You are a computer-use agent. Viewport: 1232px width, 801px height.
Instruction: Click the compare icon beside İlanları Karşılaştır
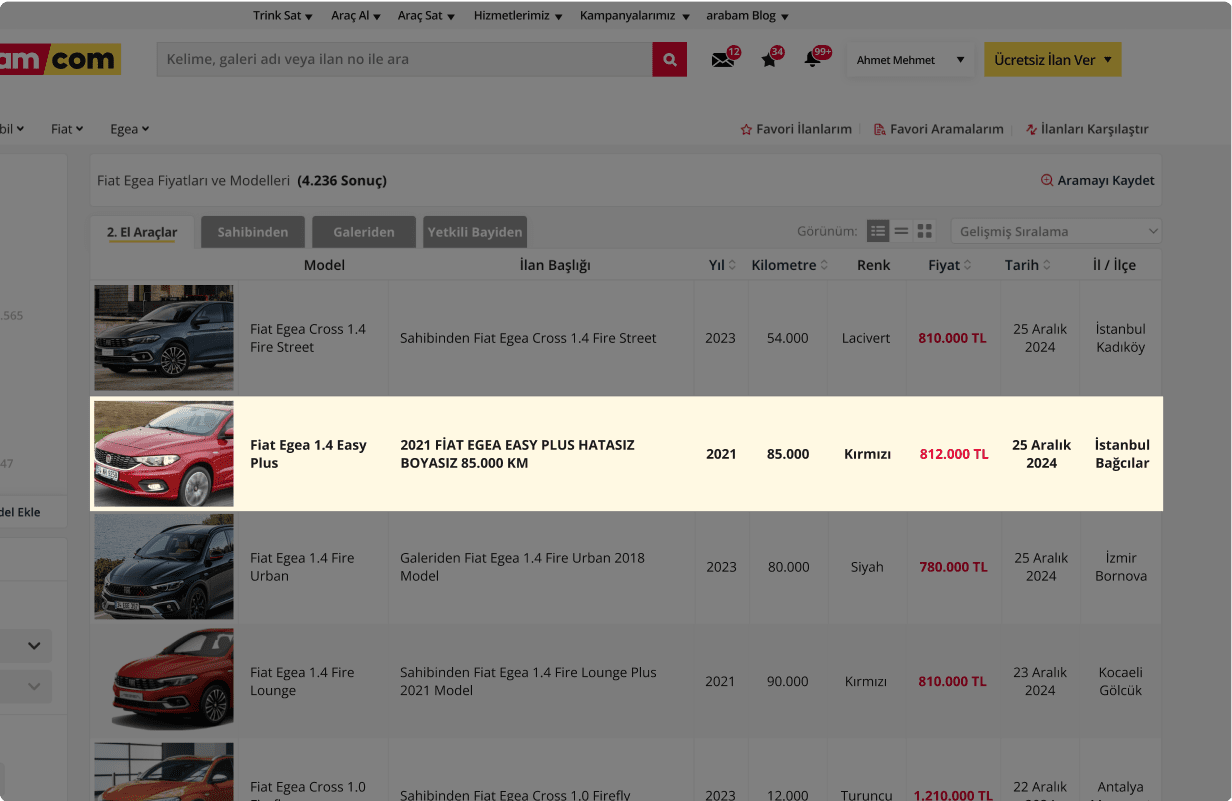click(1031, 129)
